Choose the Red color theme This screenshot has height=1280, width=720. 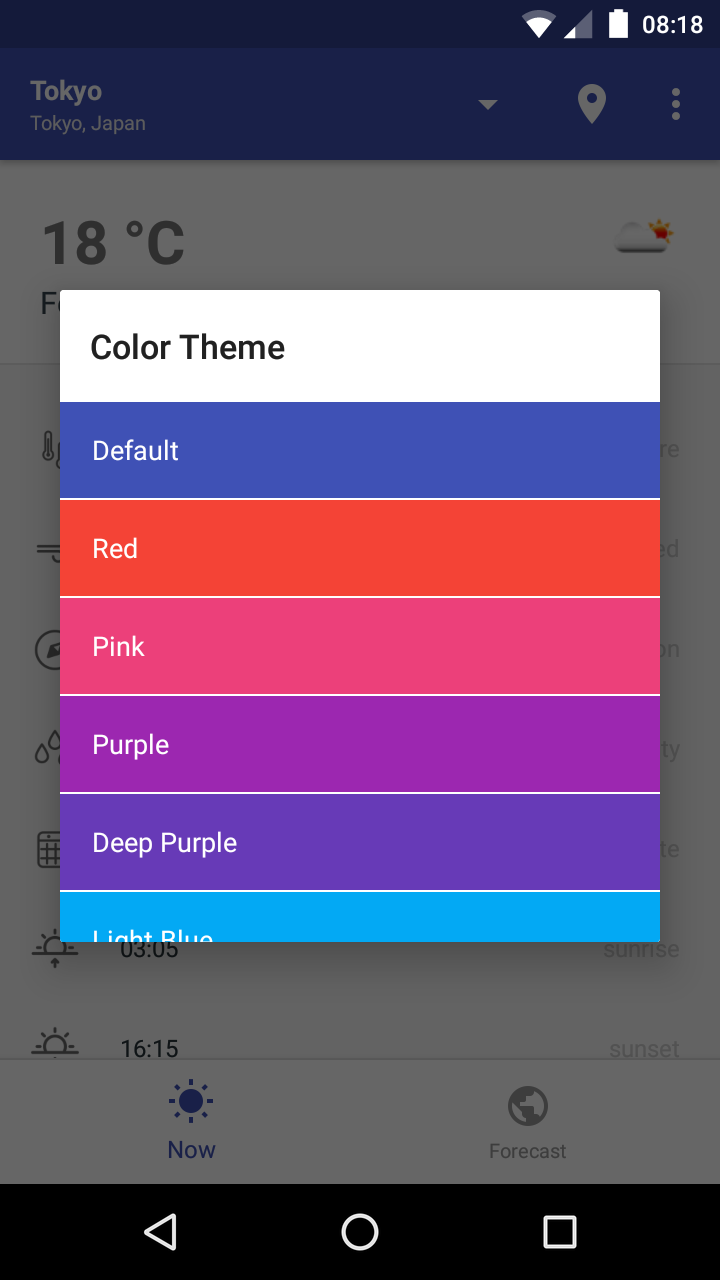[360, 548]
